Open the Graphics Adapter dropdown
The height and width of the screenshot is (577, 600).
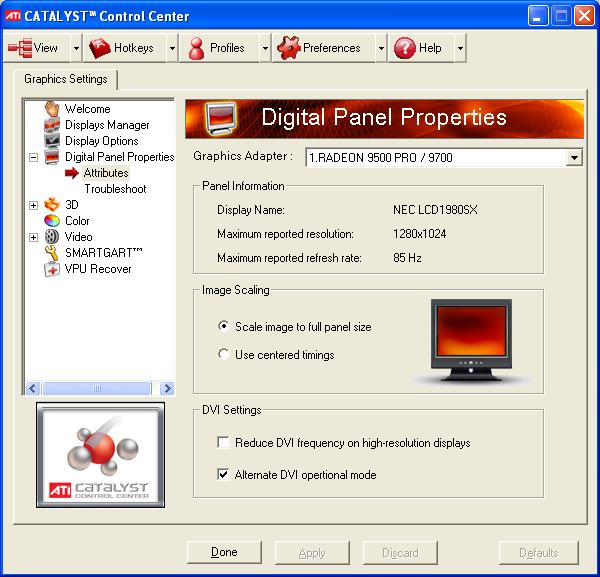[574, 158]
